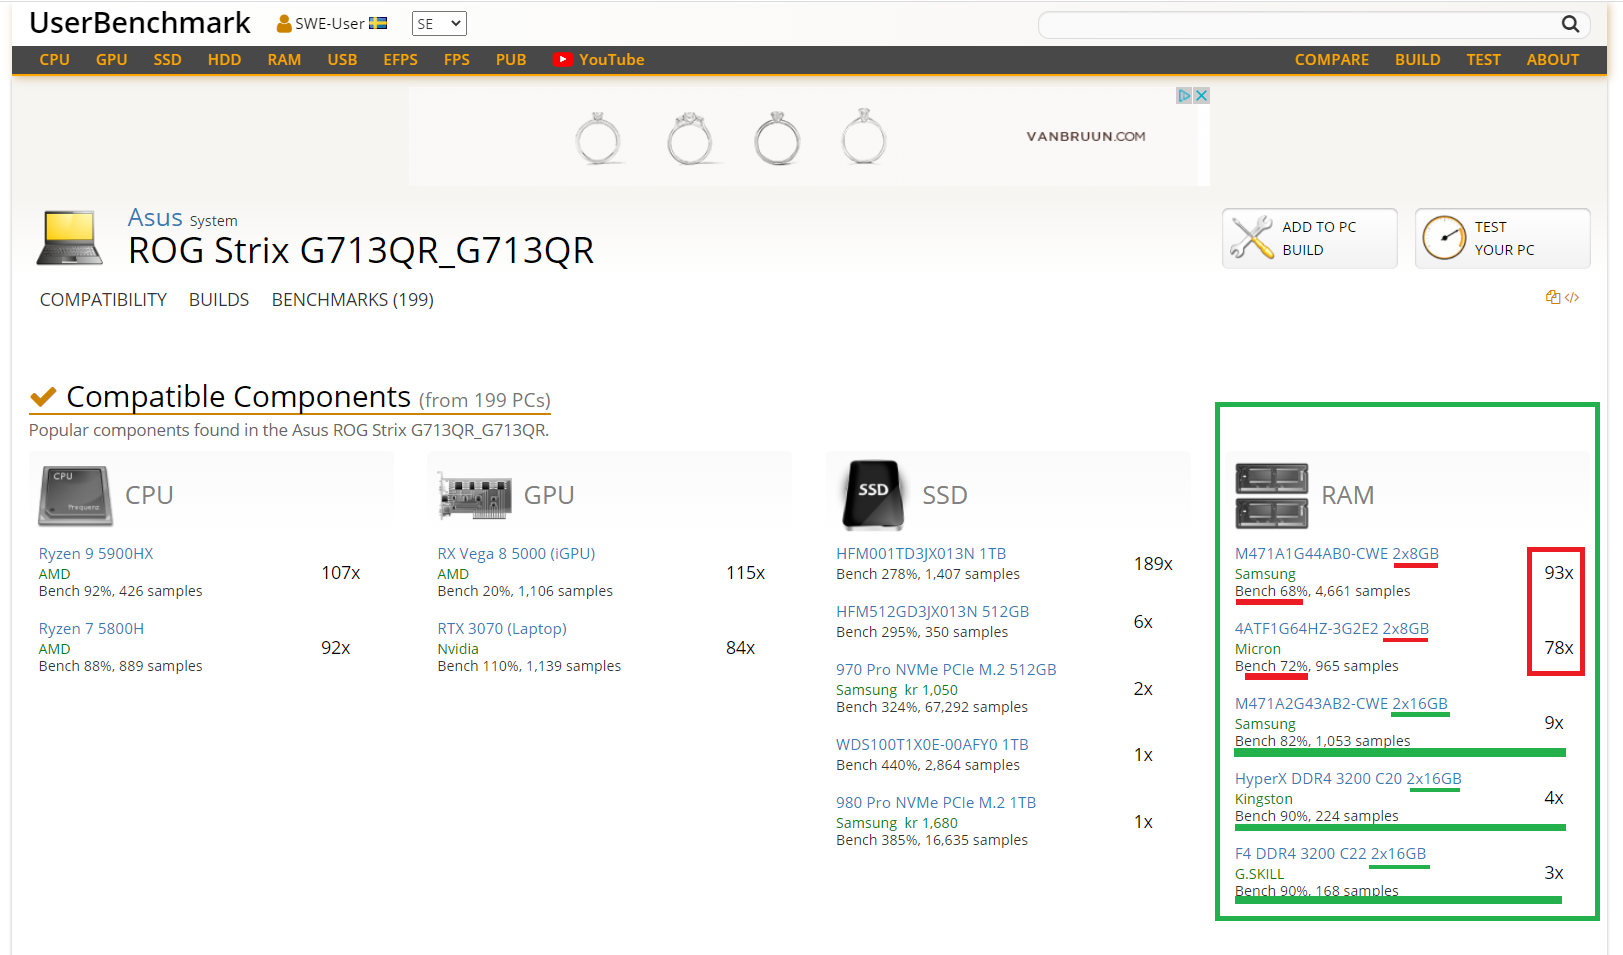Click the laptop system icon
This screenshot has width=1623, height=955.
click(x=69, y=238)
